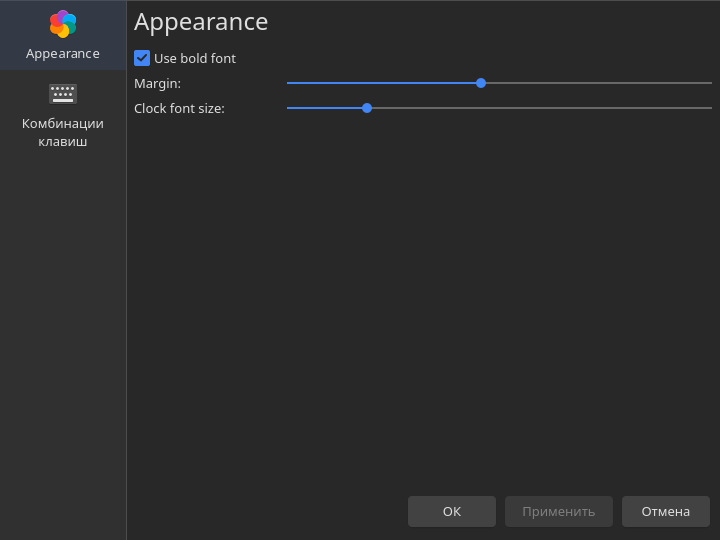Click the Применить button
Screen dimensions: 720x540
559,512
